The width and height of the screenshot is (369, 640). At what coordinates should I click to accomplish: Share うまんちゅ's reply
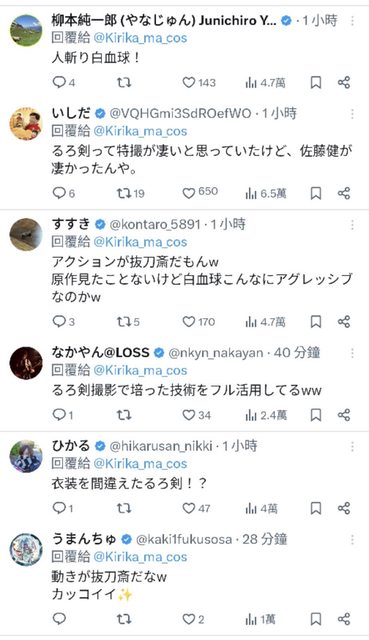[344, 619]
